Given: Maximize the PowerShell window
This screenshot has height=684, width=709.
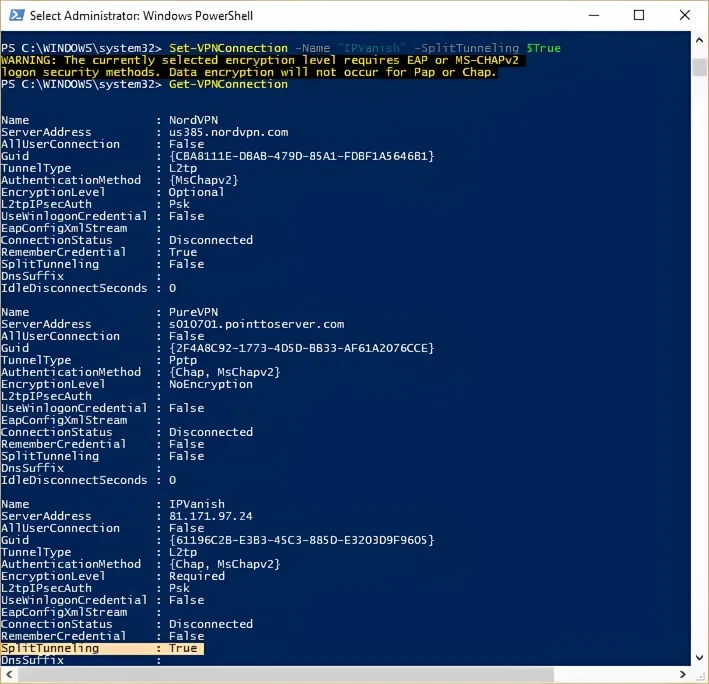Looking at the screenshot, I should pos(639,15).
